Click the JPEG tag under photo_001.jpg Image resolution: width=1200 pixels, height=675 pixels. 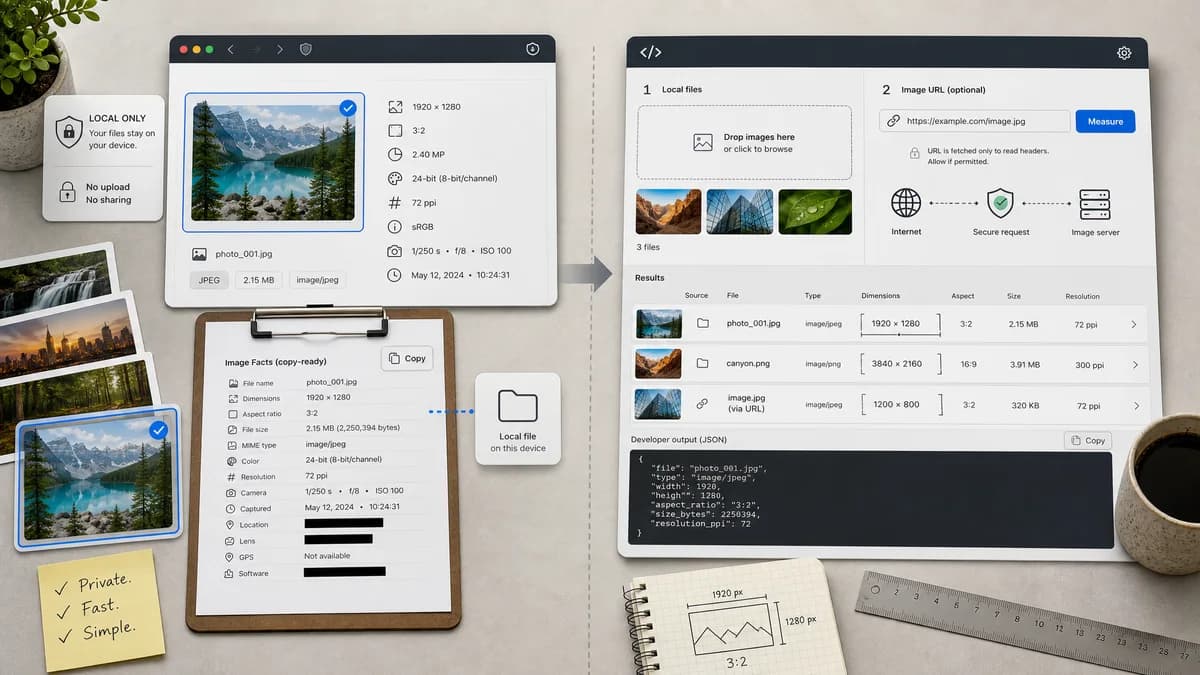(209, 280)
